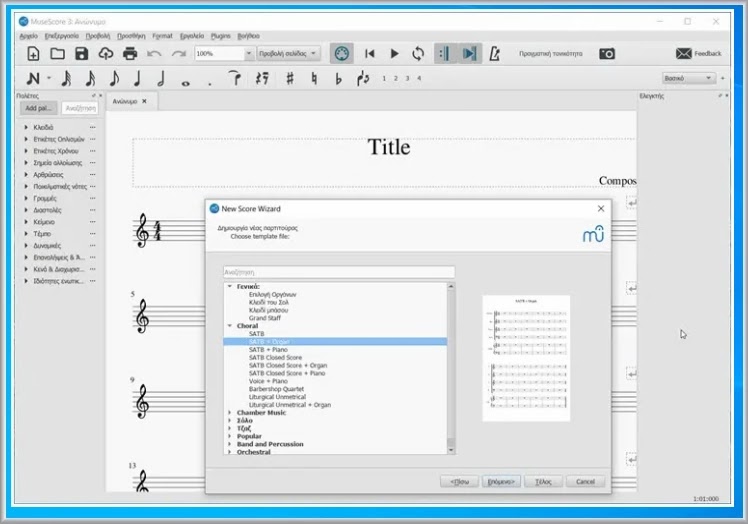Open note input mode dropdown arrow

tap(49, 78)
